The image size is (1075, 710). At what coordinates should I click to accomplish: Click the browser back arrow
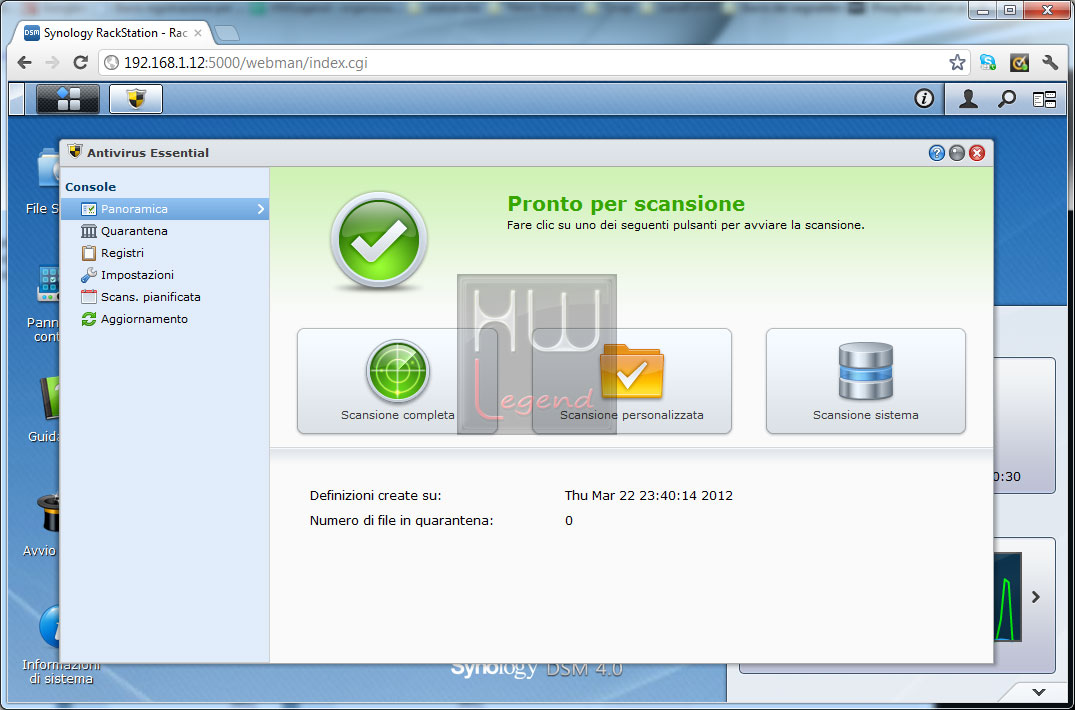coord(24,62)
